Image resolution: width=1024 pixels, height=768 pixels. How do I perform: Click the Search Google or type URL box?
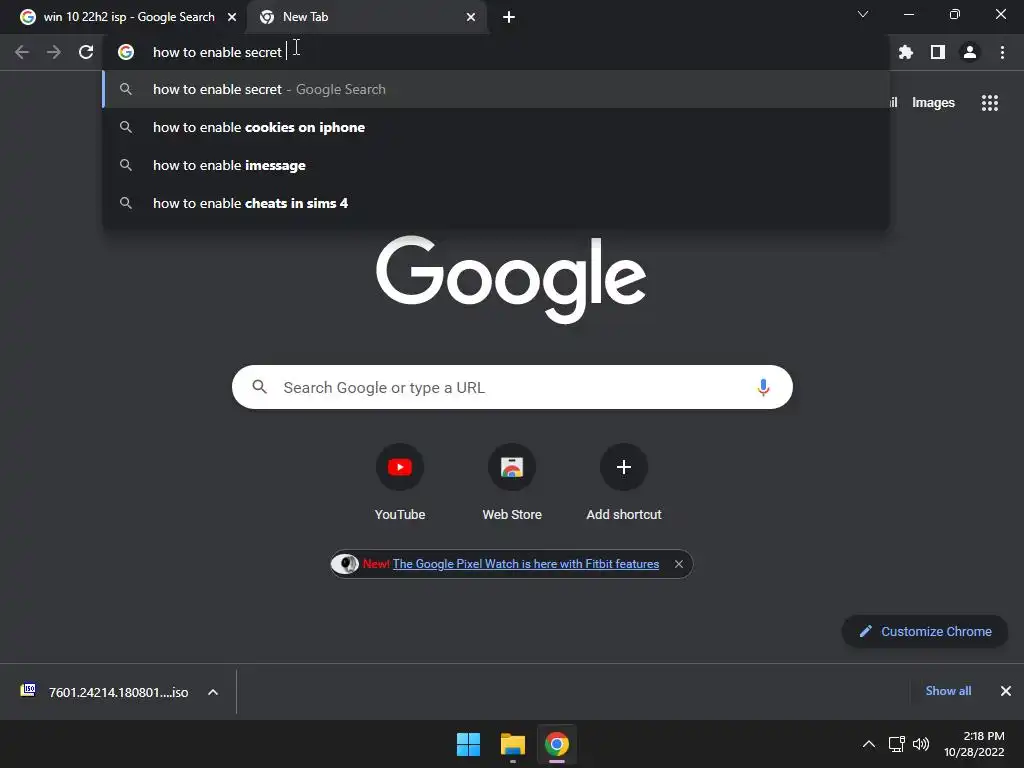[512, 387]
